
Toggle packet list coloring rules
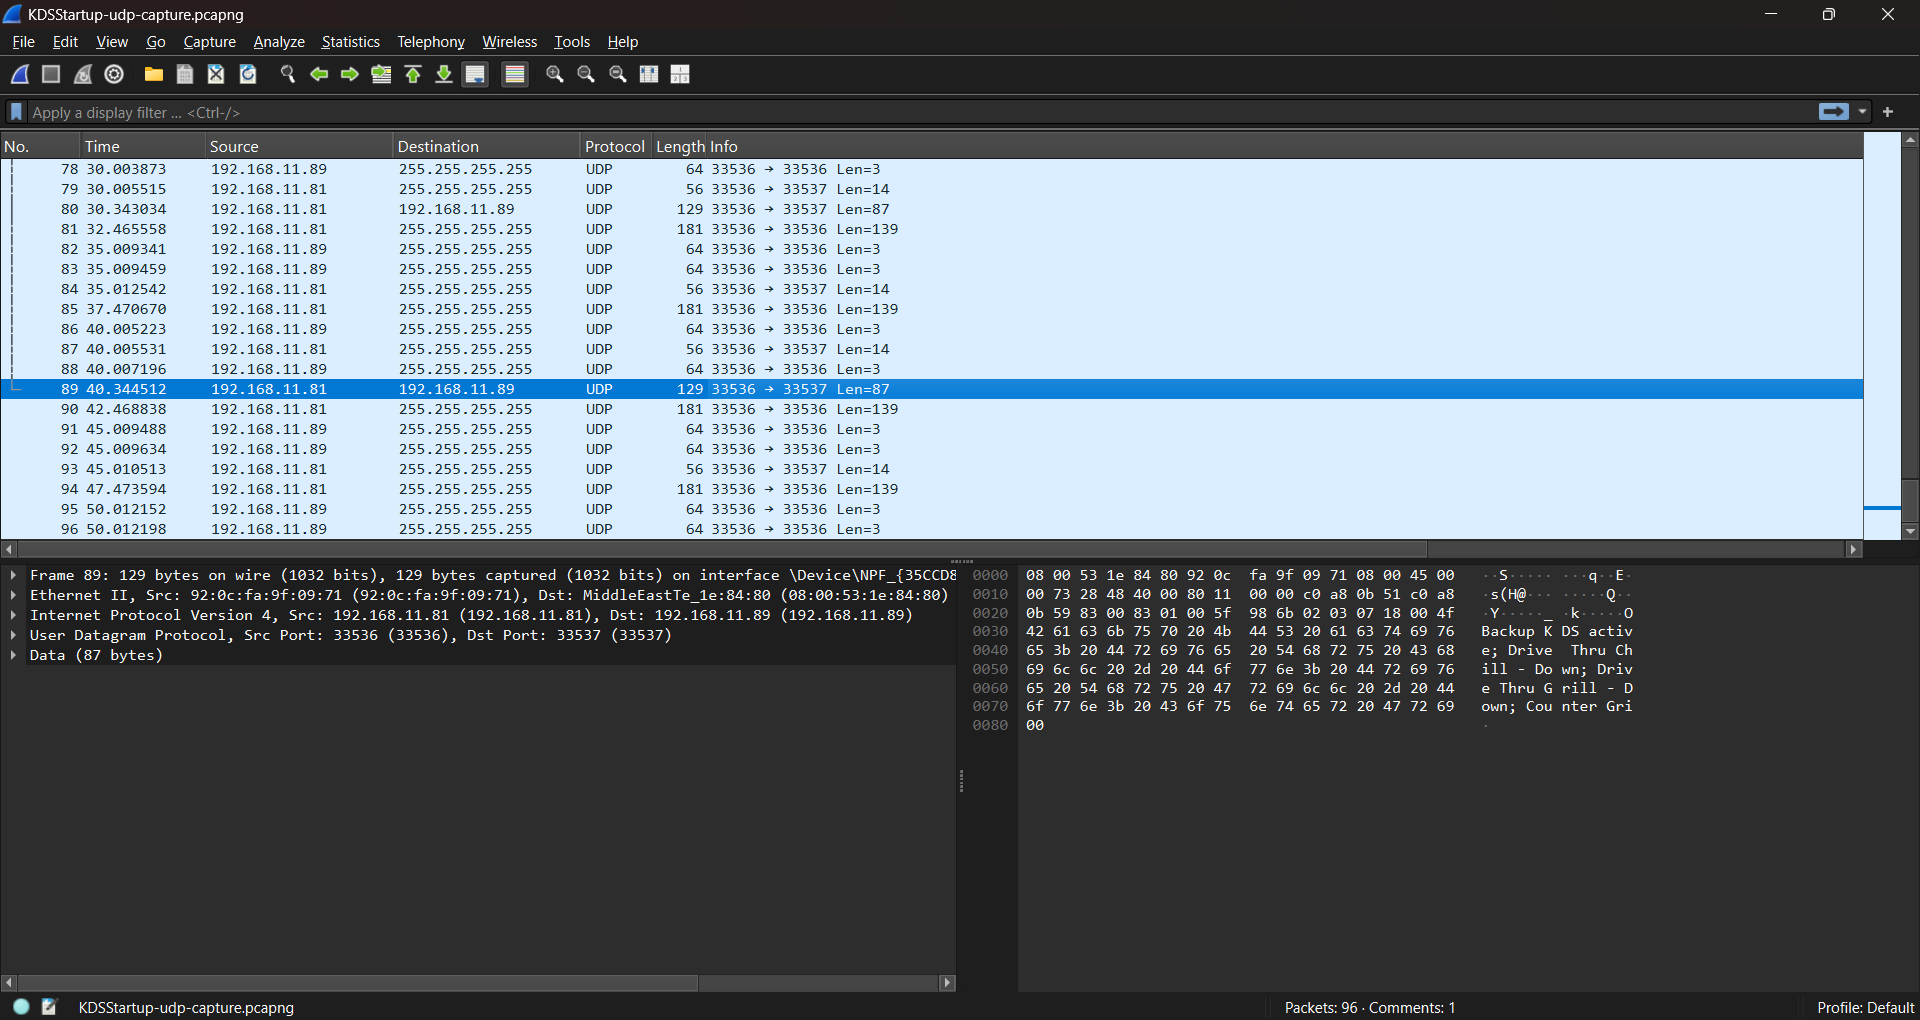515,74
